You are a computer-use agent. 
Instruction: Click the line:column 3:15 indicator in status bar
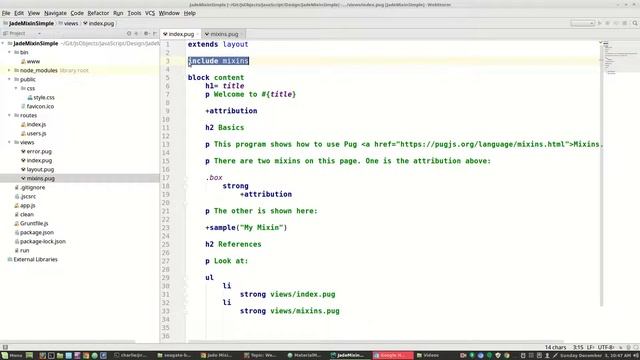(578, 347)
